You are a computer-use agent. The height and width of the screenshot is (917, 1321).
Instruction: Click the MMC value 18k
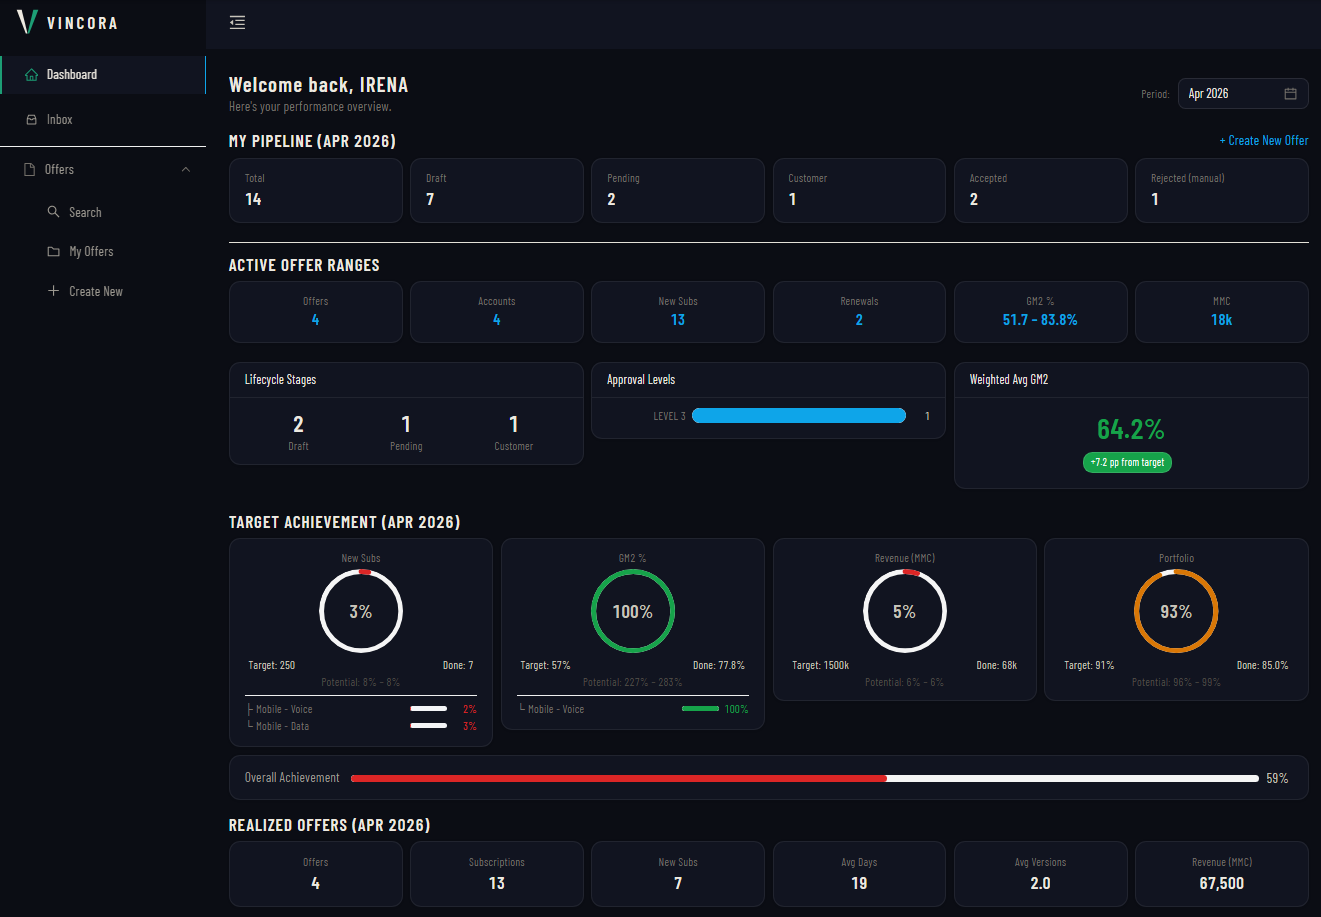(1222, 320)
